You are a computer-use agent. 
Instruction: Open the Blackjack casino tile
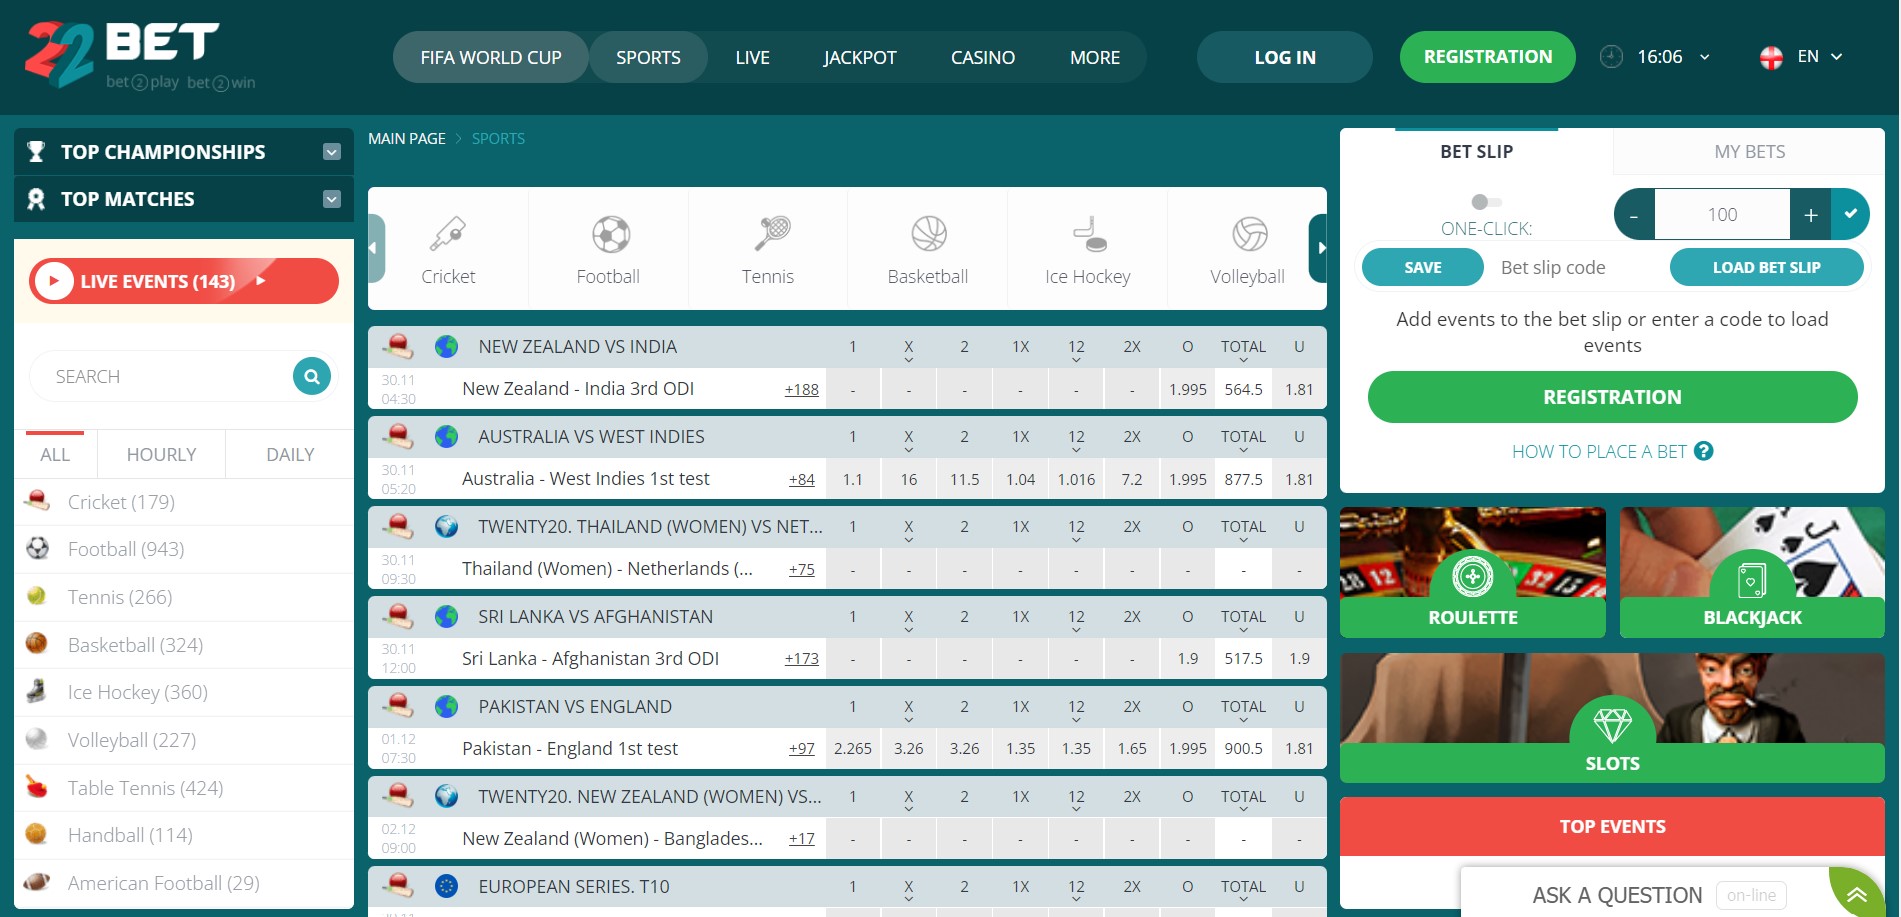[x=1752, y=572]
